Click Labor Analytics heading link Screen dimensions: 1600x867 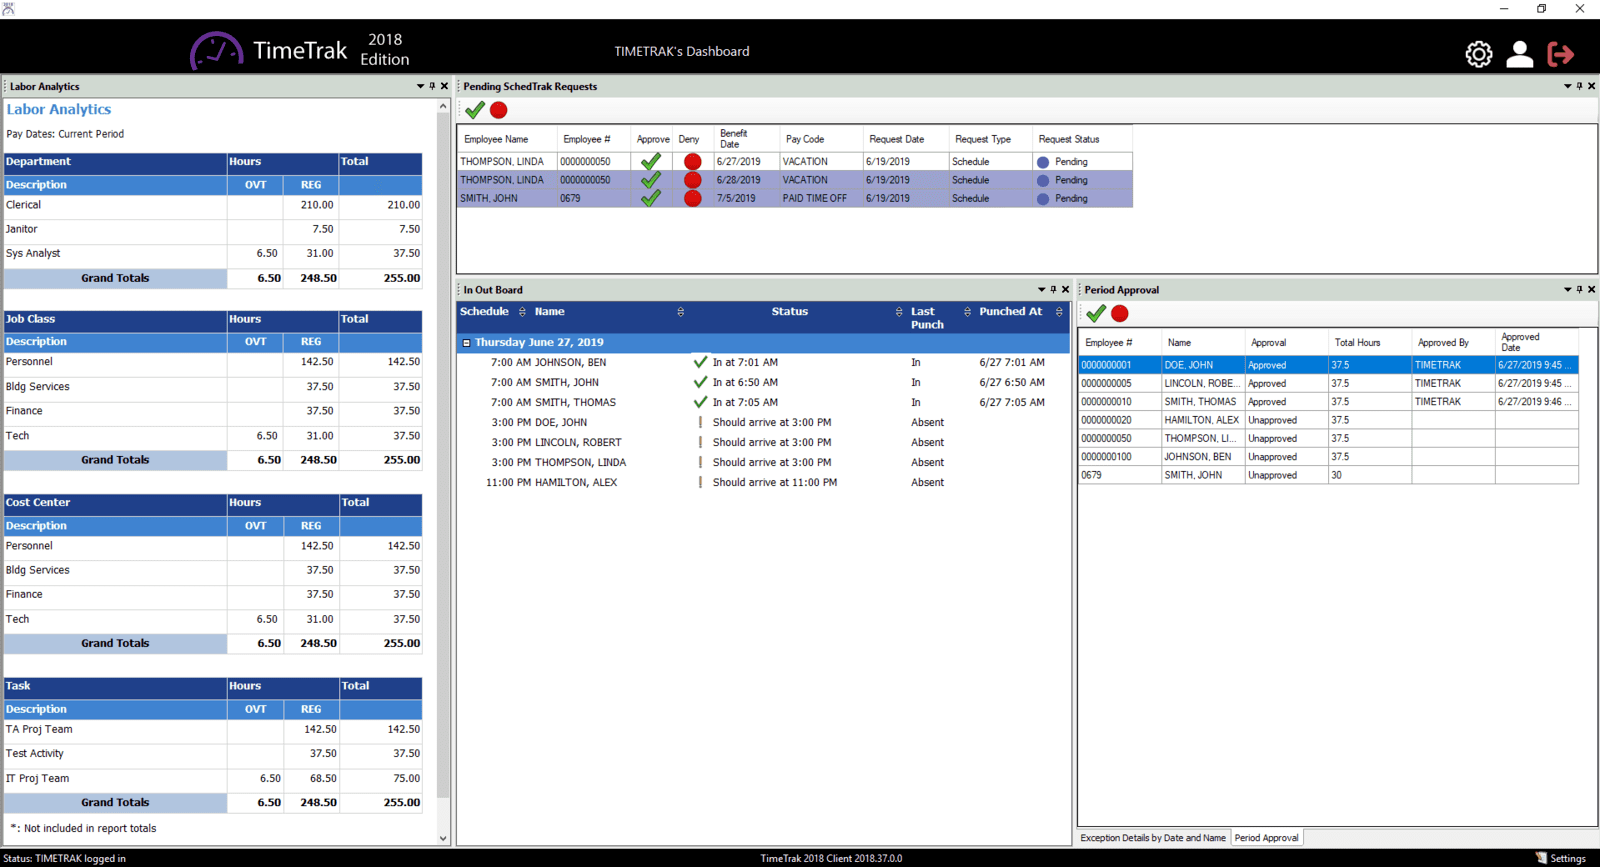59,110
